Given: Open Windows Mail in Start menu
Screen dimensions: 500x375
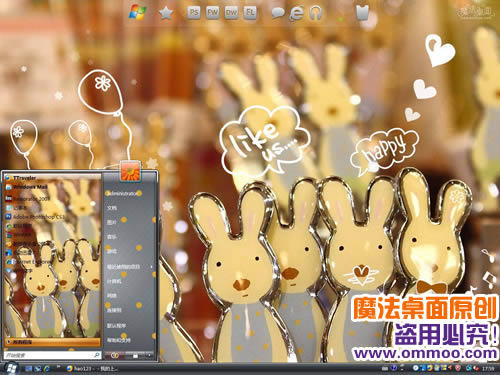Looking at the screenshot, I should click(27, 187).
